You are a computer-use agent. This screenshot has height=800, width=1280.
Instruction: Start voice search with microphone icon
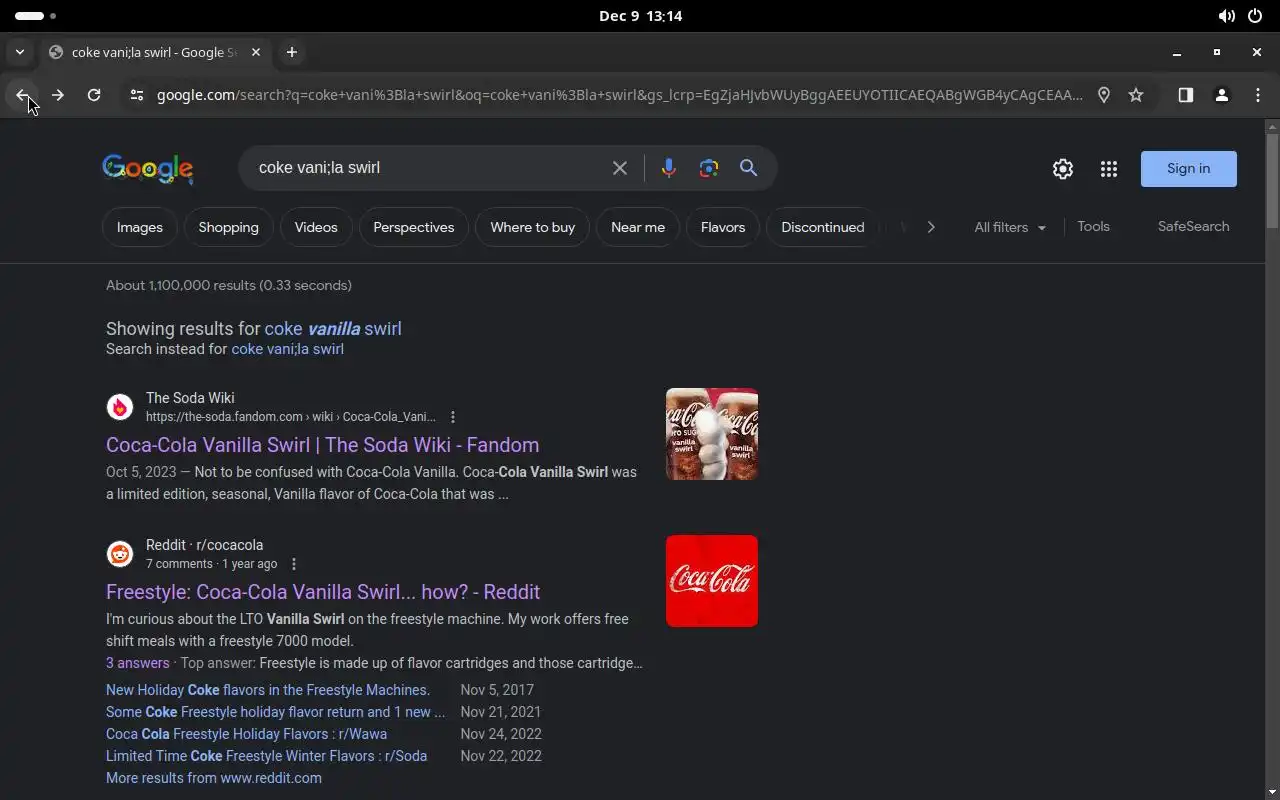click(x=669, y=168)
